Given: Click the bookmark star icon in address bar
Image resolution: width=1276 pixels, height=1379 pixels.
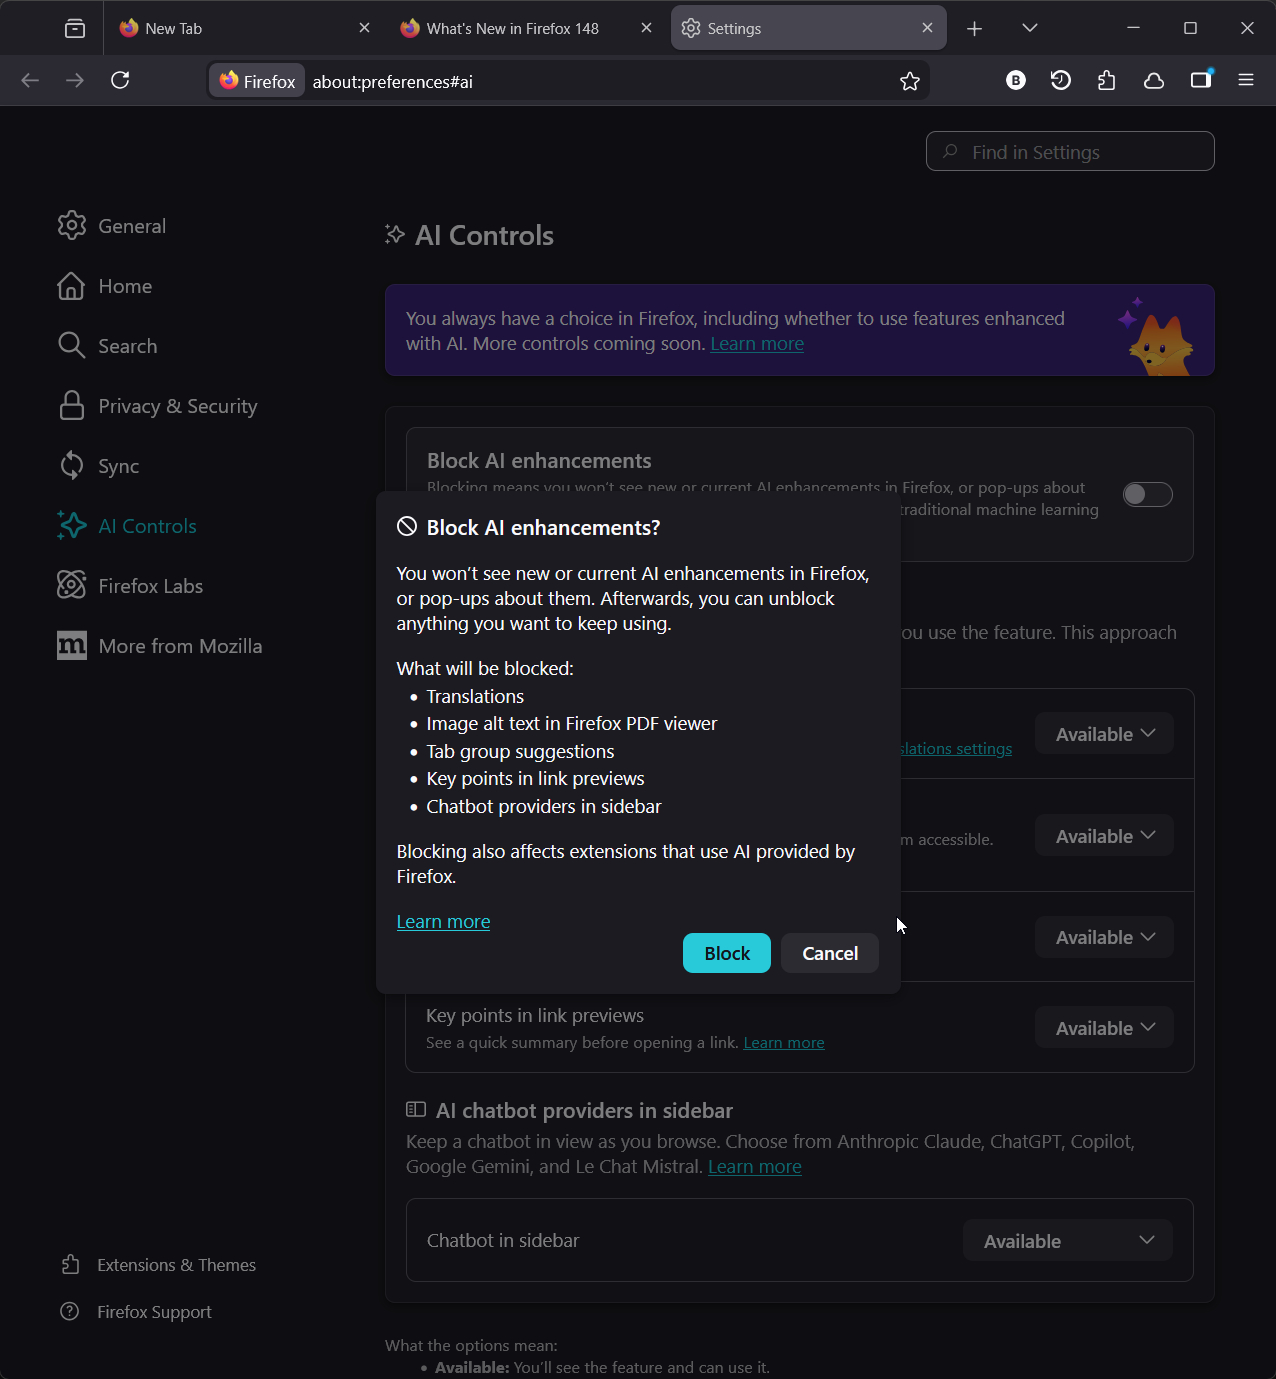Looking at the screenshot, I should [x=909, y=82].
